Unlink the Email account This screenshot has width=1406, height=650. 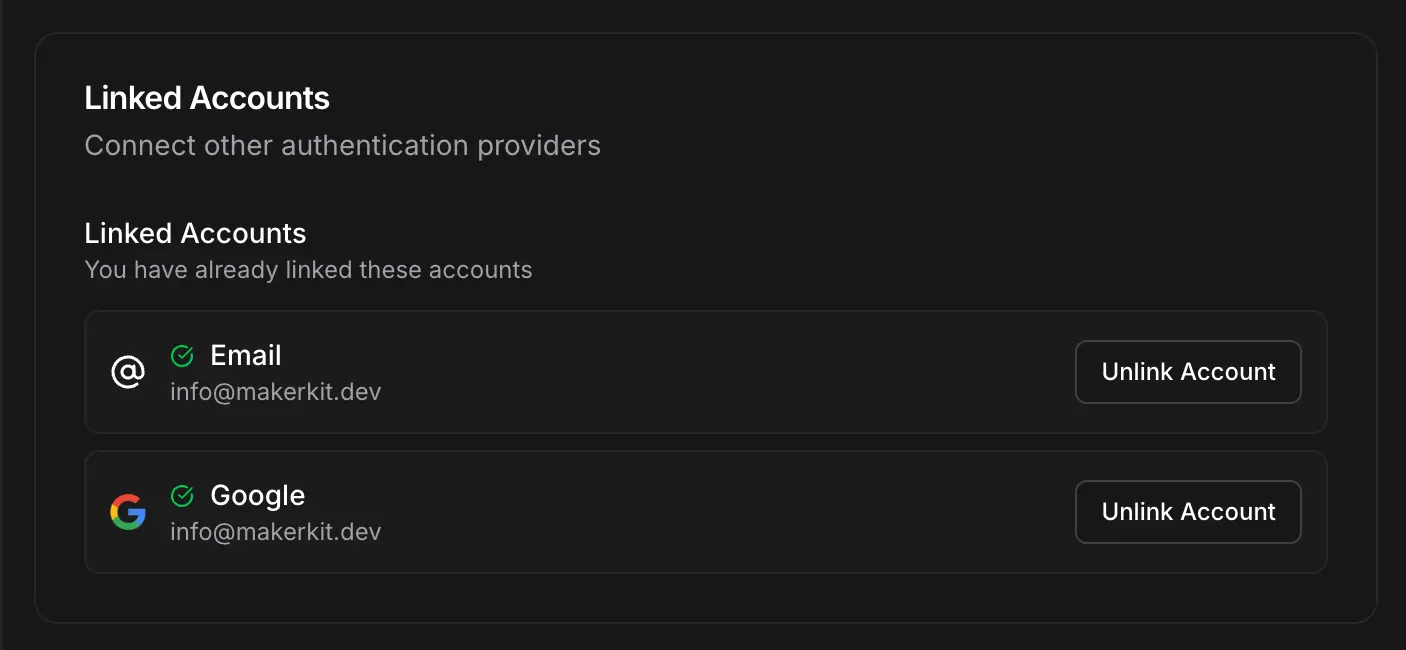[1188, 372]
